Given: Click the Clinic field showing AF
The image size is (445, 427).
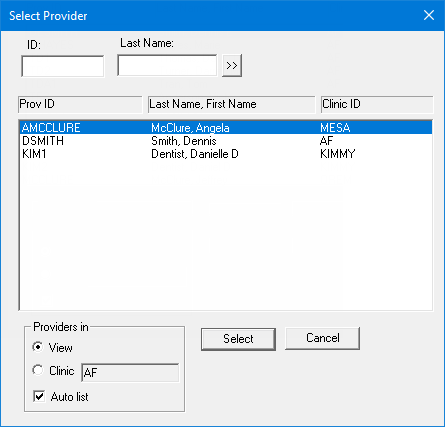Looking at the screenshot, I should pyautogui.click(x=130, y=372).
